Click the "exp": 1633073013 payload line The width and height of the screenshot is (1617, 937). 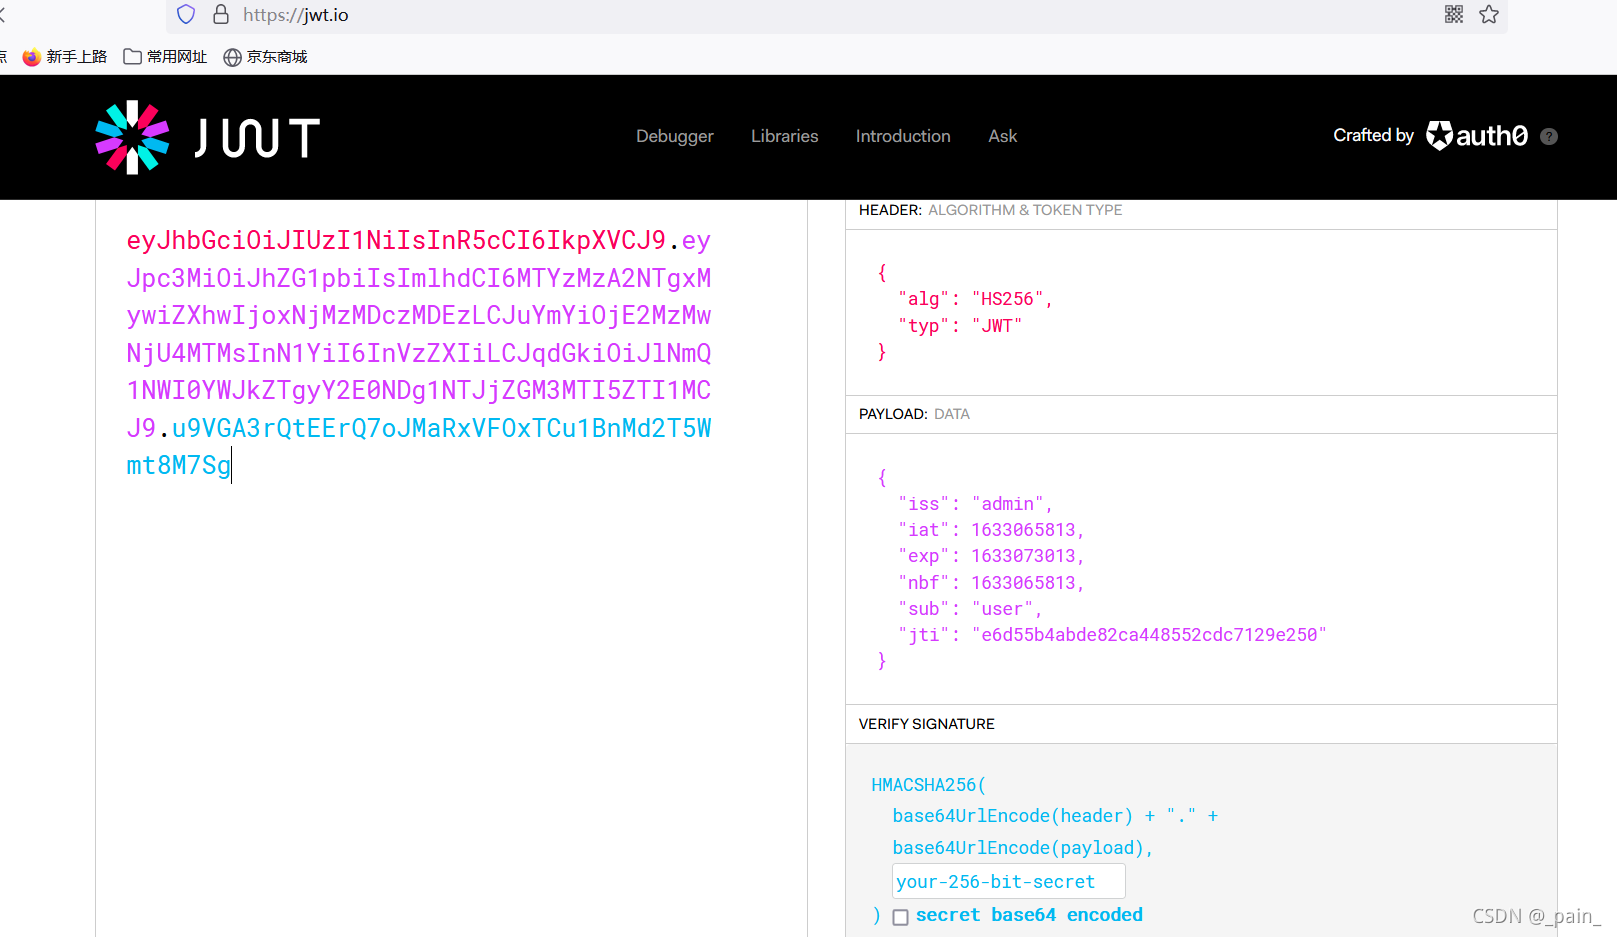pyautogui.click(x=991, y=556)
